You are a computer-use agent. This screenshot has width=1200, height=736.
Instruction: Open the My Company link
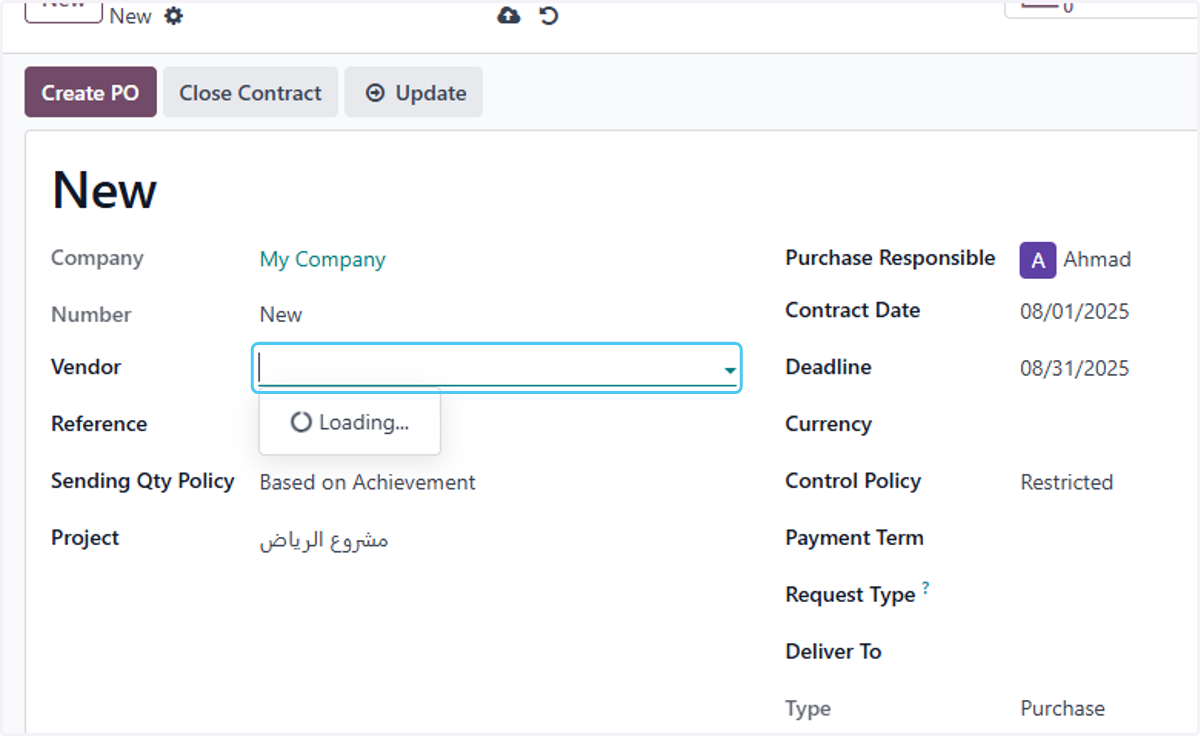[322, 259]
